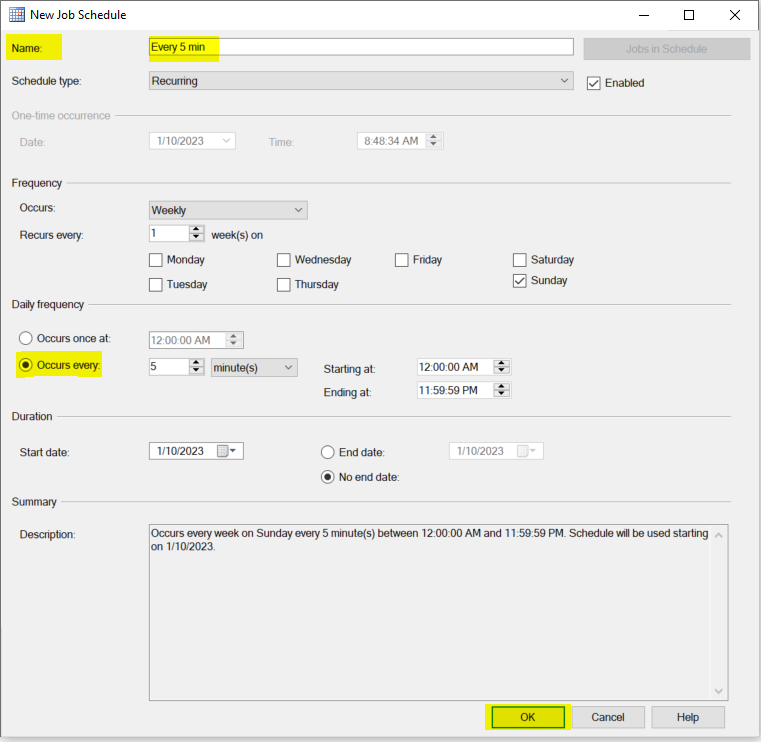Viewport: 761px width, 742px height.
Task: Click the Description scrollbar up arrow
Action: 719,535
